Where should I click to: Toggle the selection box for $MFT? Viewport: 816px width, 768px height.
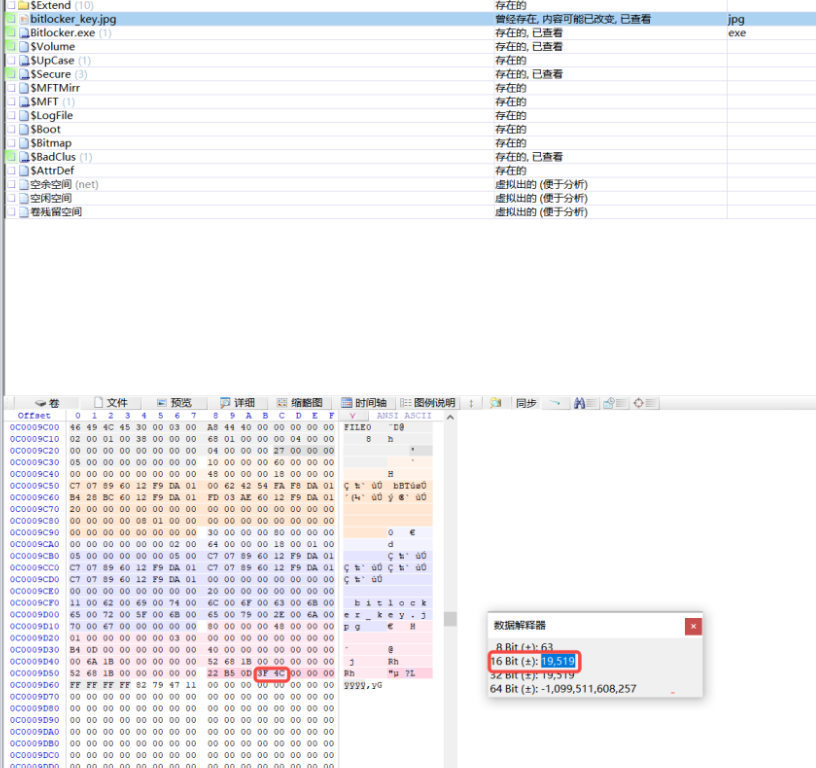click(9, 101)
